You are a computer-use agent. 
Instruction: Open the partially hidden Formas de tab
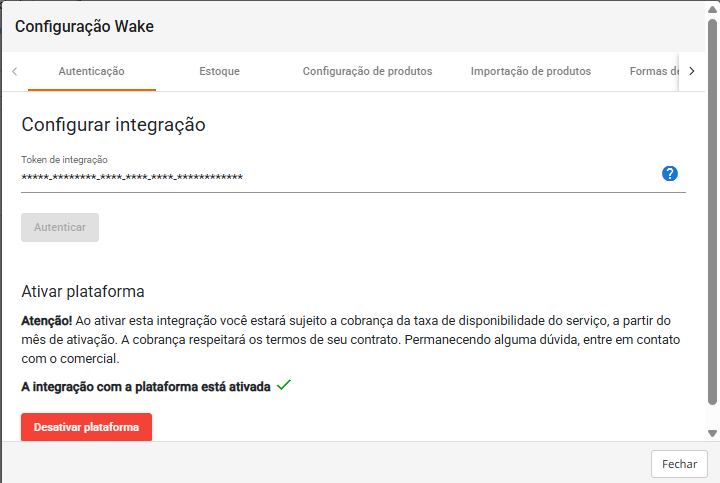coord(654,71)
